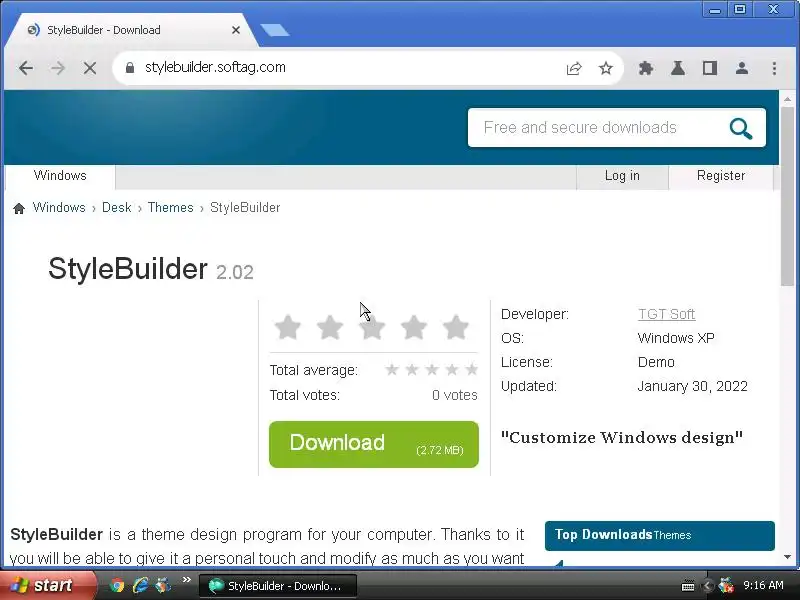The height and width of the screenshot is (600, 800).
Task: Select the StyleBuilder - Download browser tab
Action: point(131,30)
